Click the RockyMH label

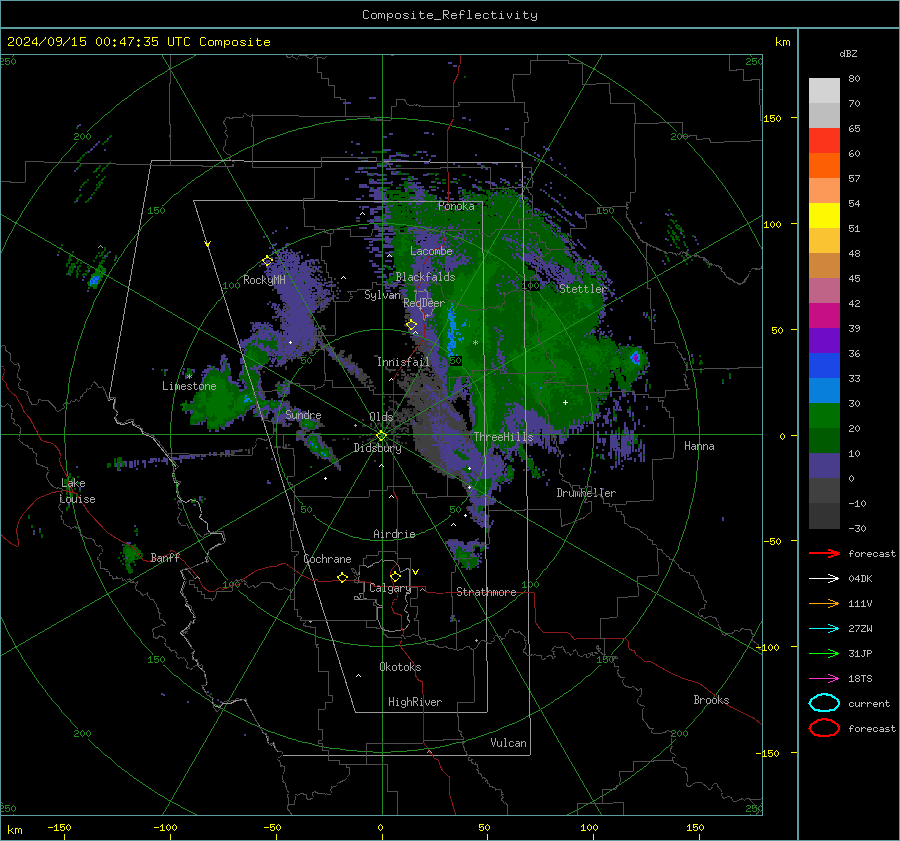(264, 280)
